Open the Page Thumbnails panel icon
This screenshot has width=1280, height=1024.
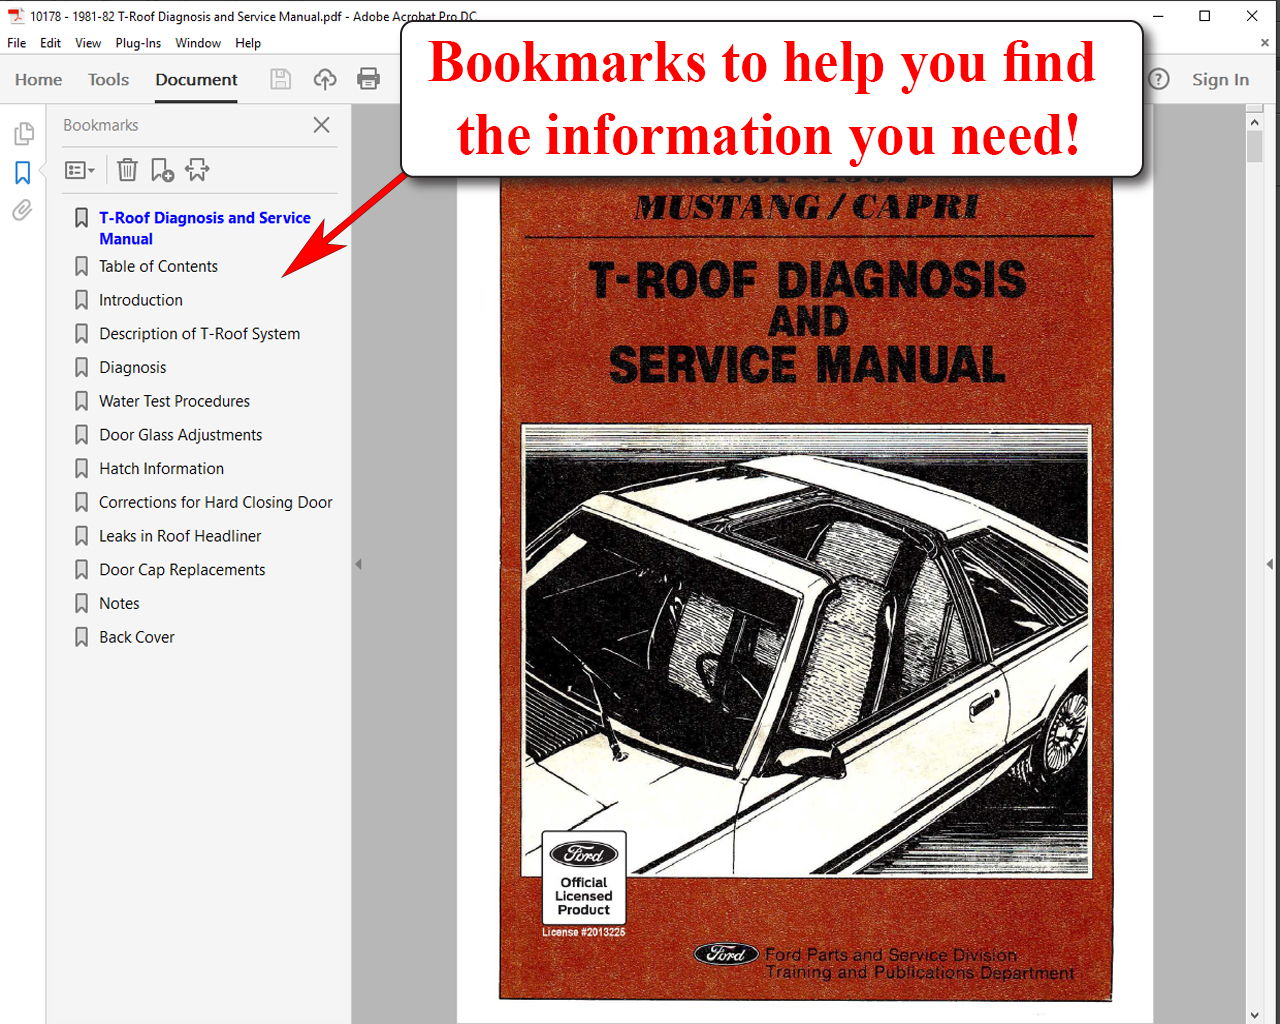click(x=23, y=134)
